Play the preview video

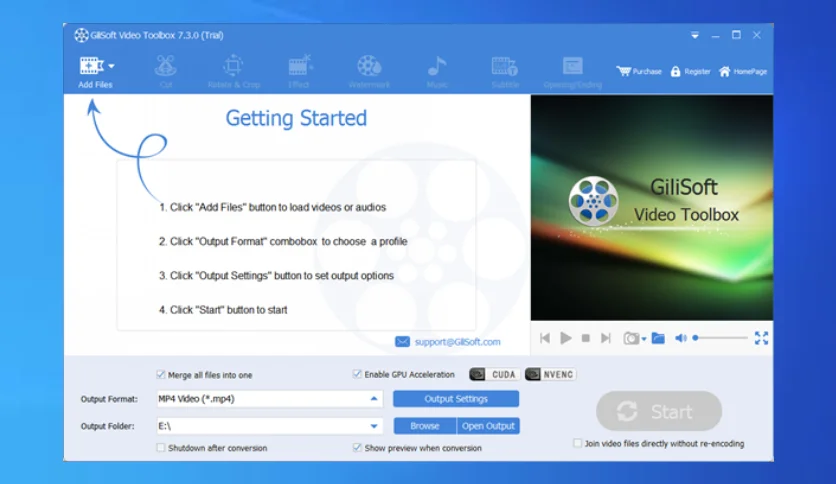[x=566, y=338]
